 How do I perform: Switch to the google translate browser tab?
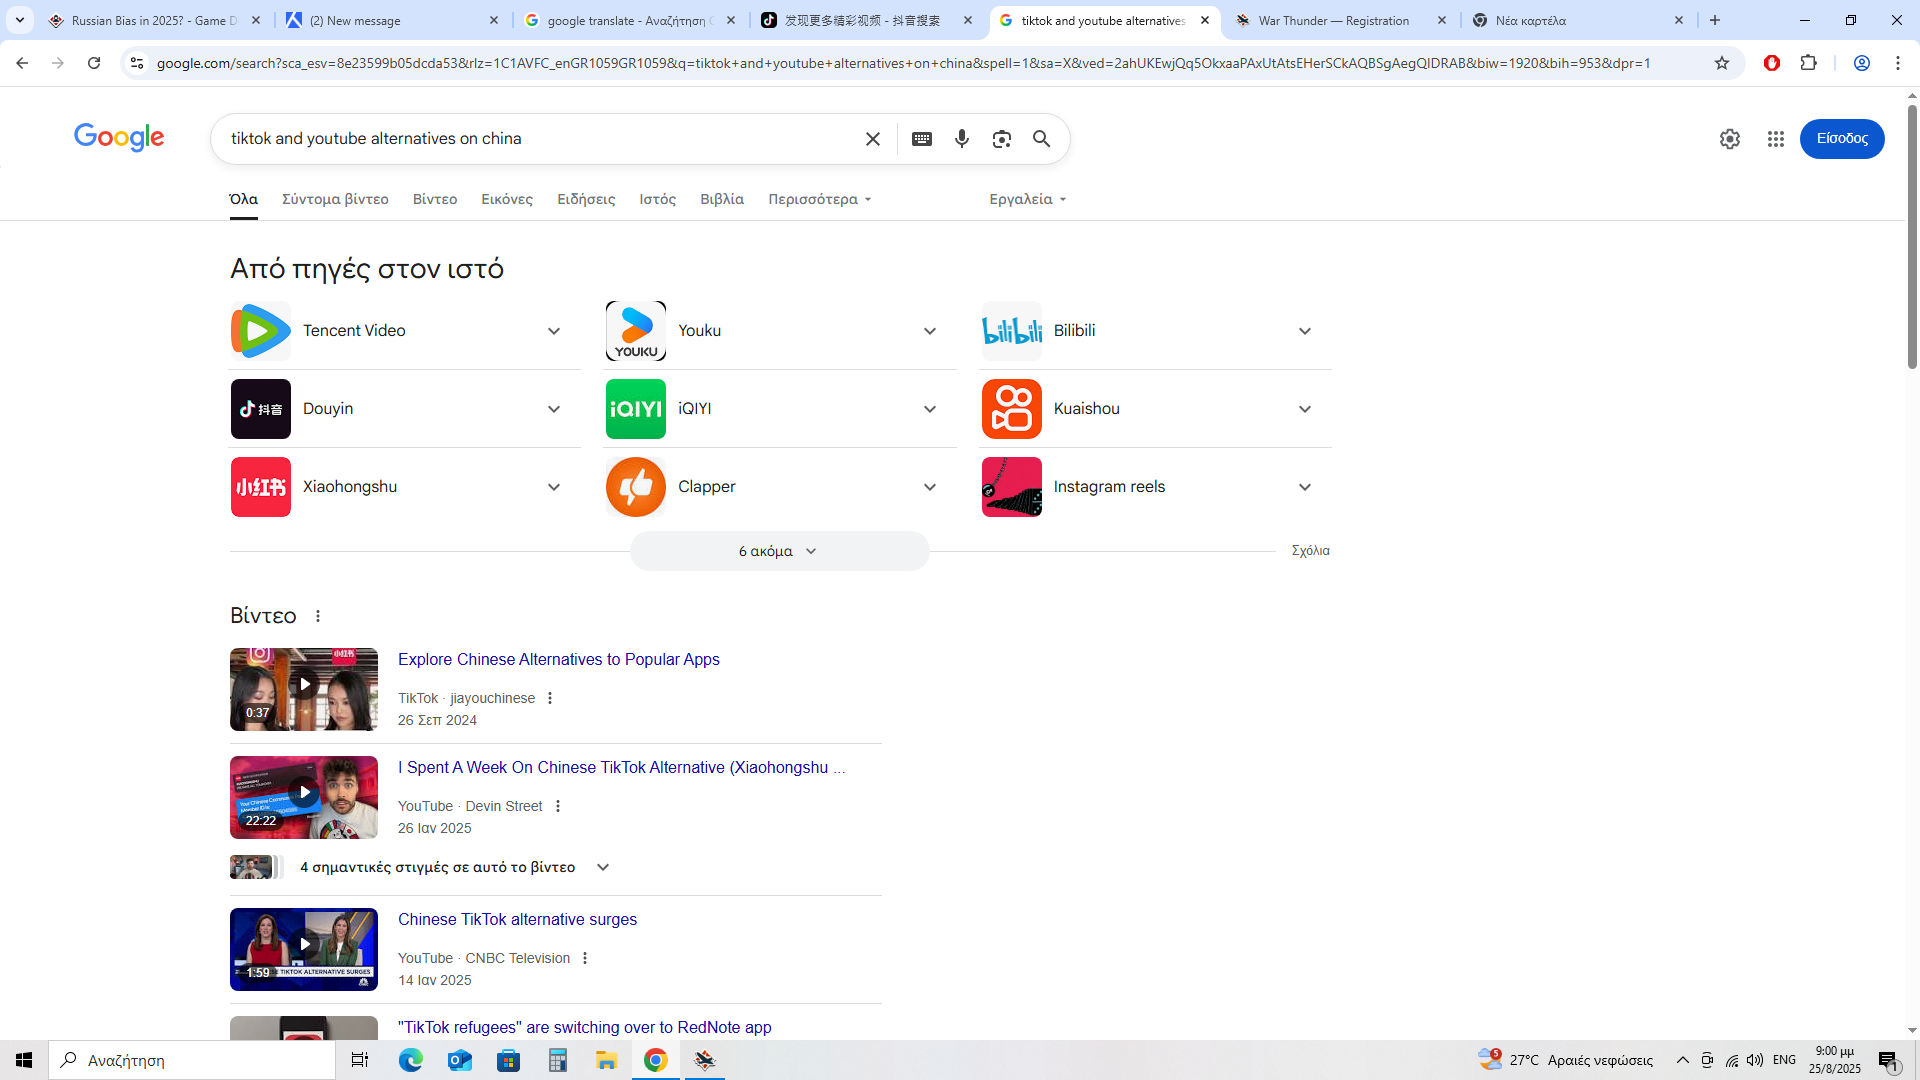point(630,20)
